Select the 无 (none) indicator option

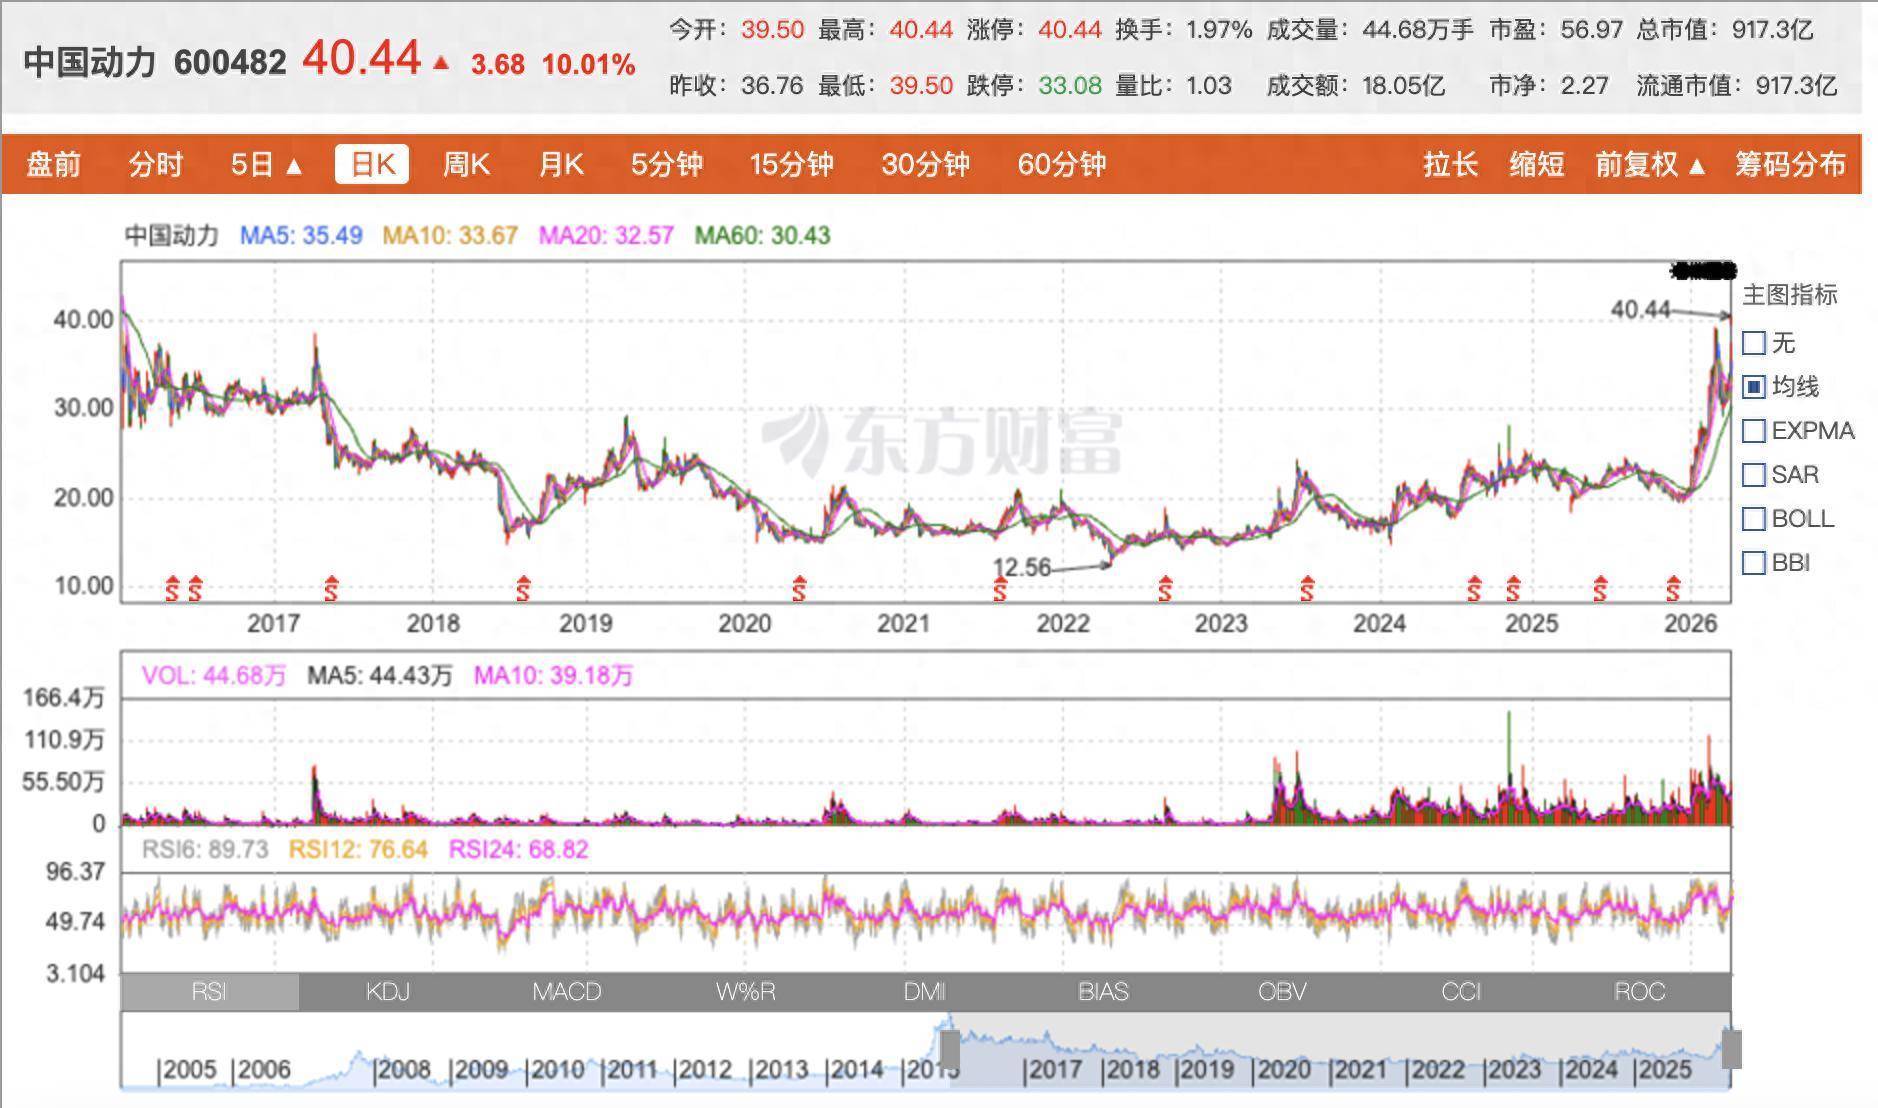click(x=1754, y=343)
